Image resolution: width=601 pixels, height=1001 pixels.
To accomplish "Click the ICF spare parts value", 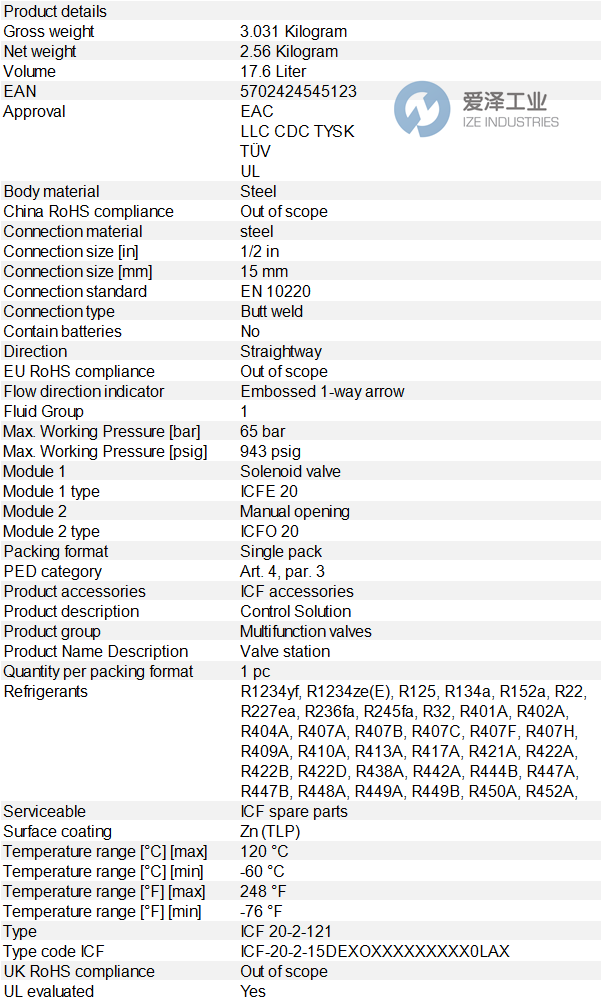I will tap(294, 811).
